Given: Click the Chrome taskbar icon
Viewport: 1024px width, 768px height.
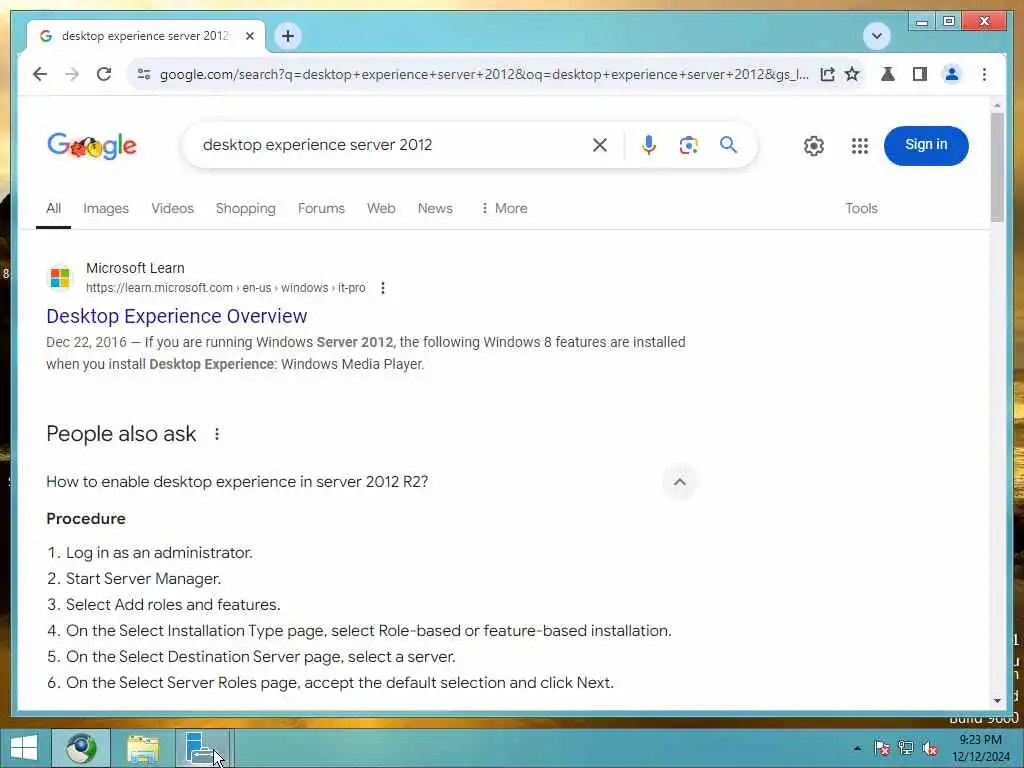Looking at the screenshot, I should pyautogui.click(x=81, y=748).
